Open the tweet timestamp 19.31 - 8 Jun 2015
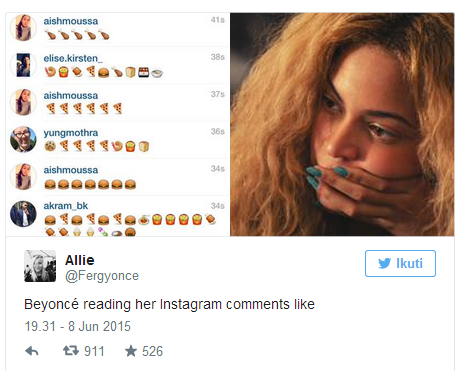 (78, 326)
